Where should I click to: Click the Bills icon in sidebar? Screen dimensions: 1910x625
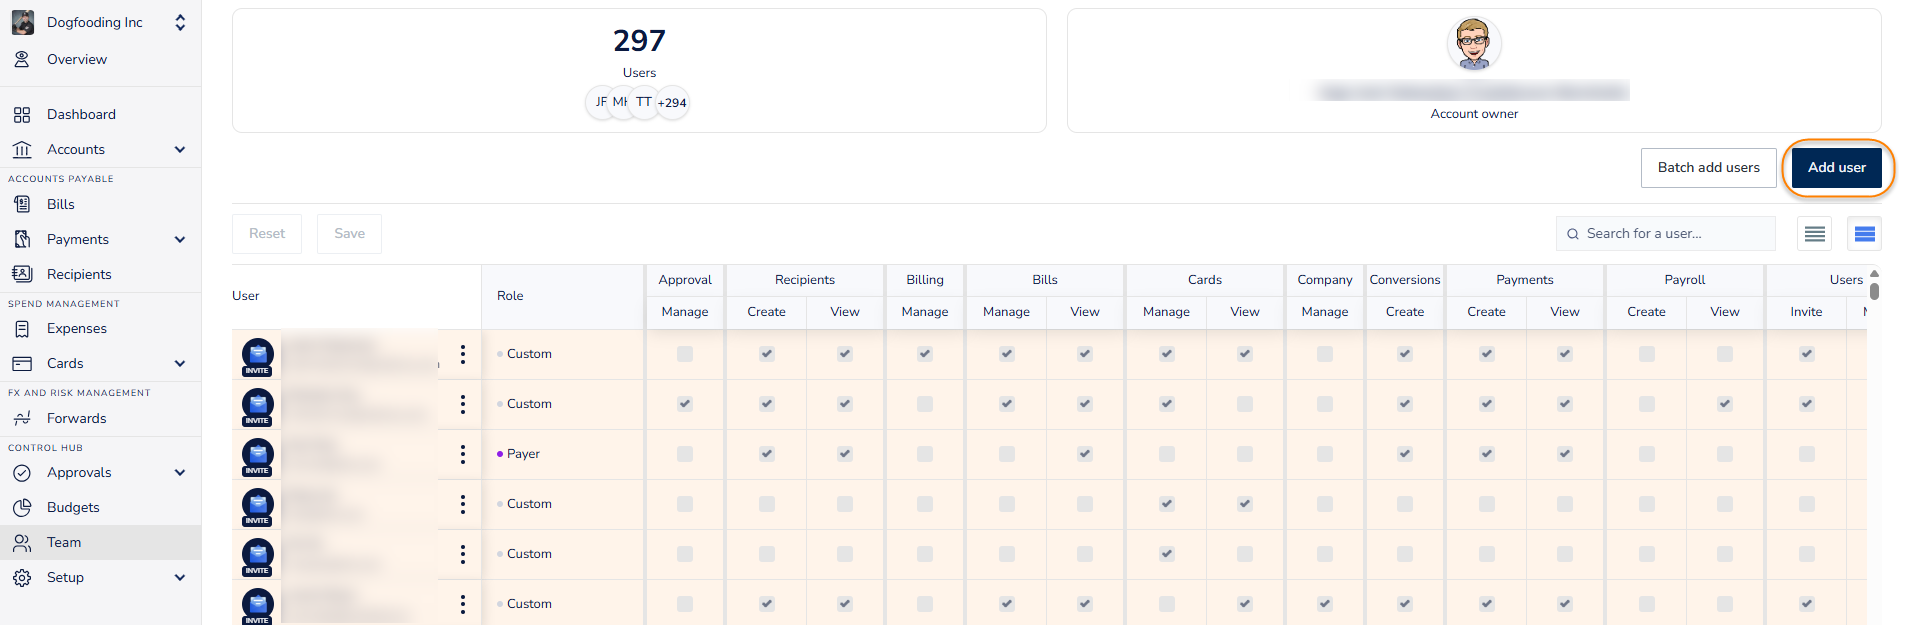22,204
